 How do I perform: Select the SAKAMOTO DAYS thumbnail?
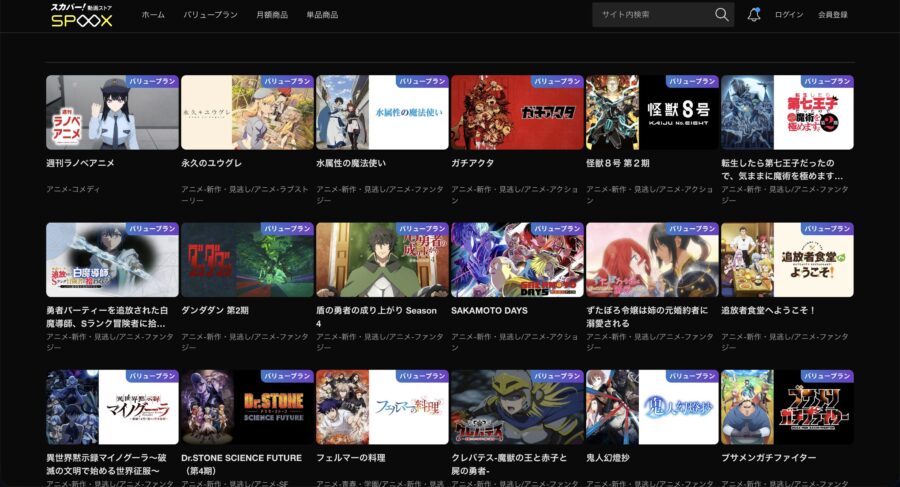[x=517, y=260]
